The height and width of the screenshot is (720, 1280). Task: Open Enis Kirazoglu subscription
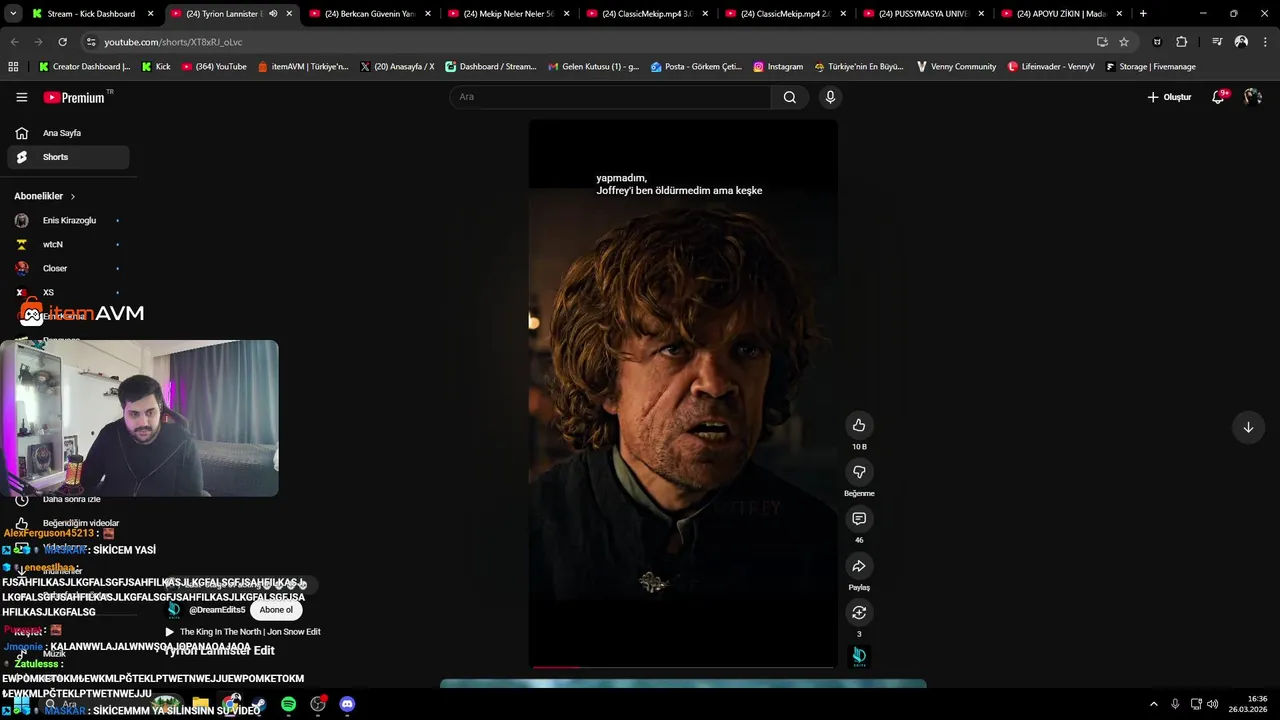point(68,220)
